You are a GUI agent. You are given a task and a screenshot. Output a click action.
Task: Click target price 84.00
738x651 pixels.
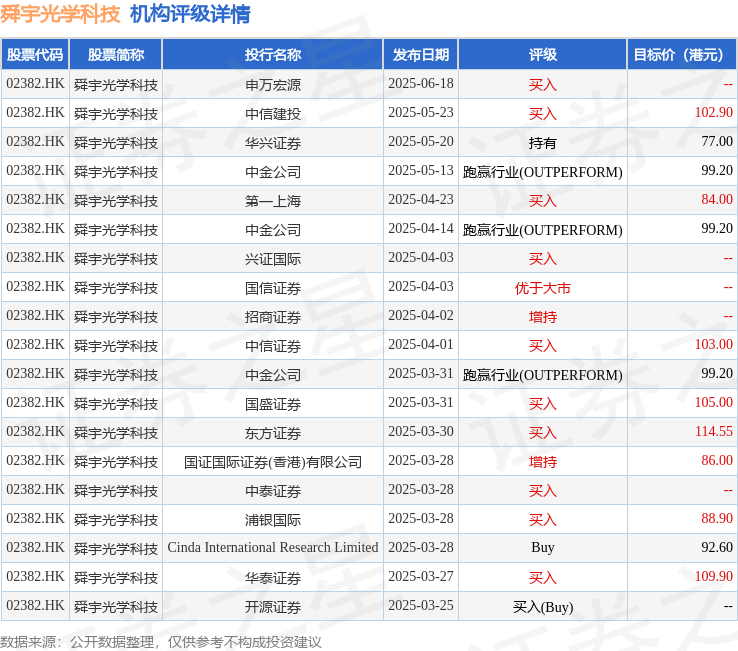point(717,200)
